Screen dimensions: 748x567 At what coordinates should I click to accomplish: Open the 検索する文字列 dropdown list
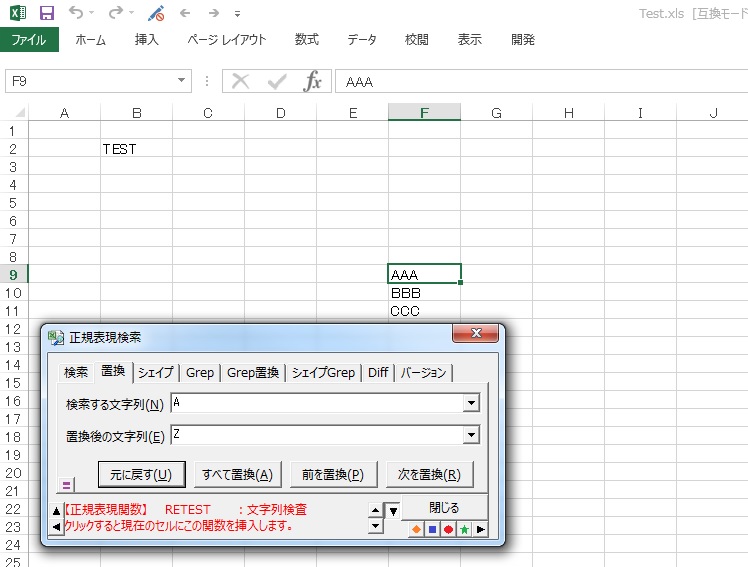pos(471,403)
